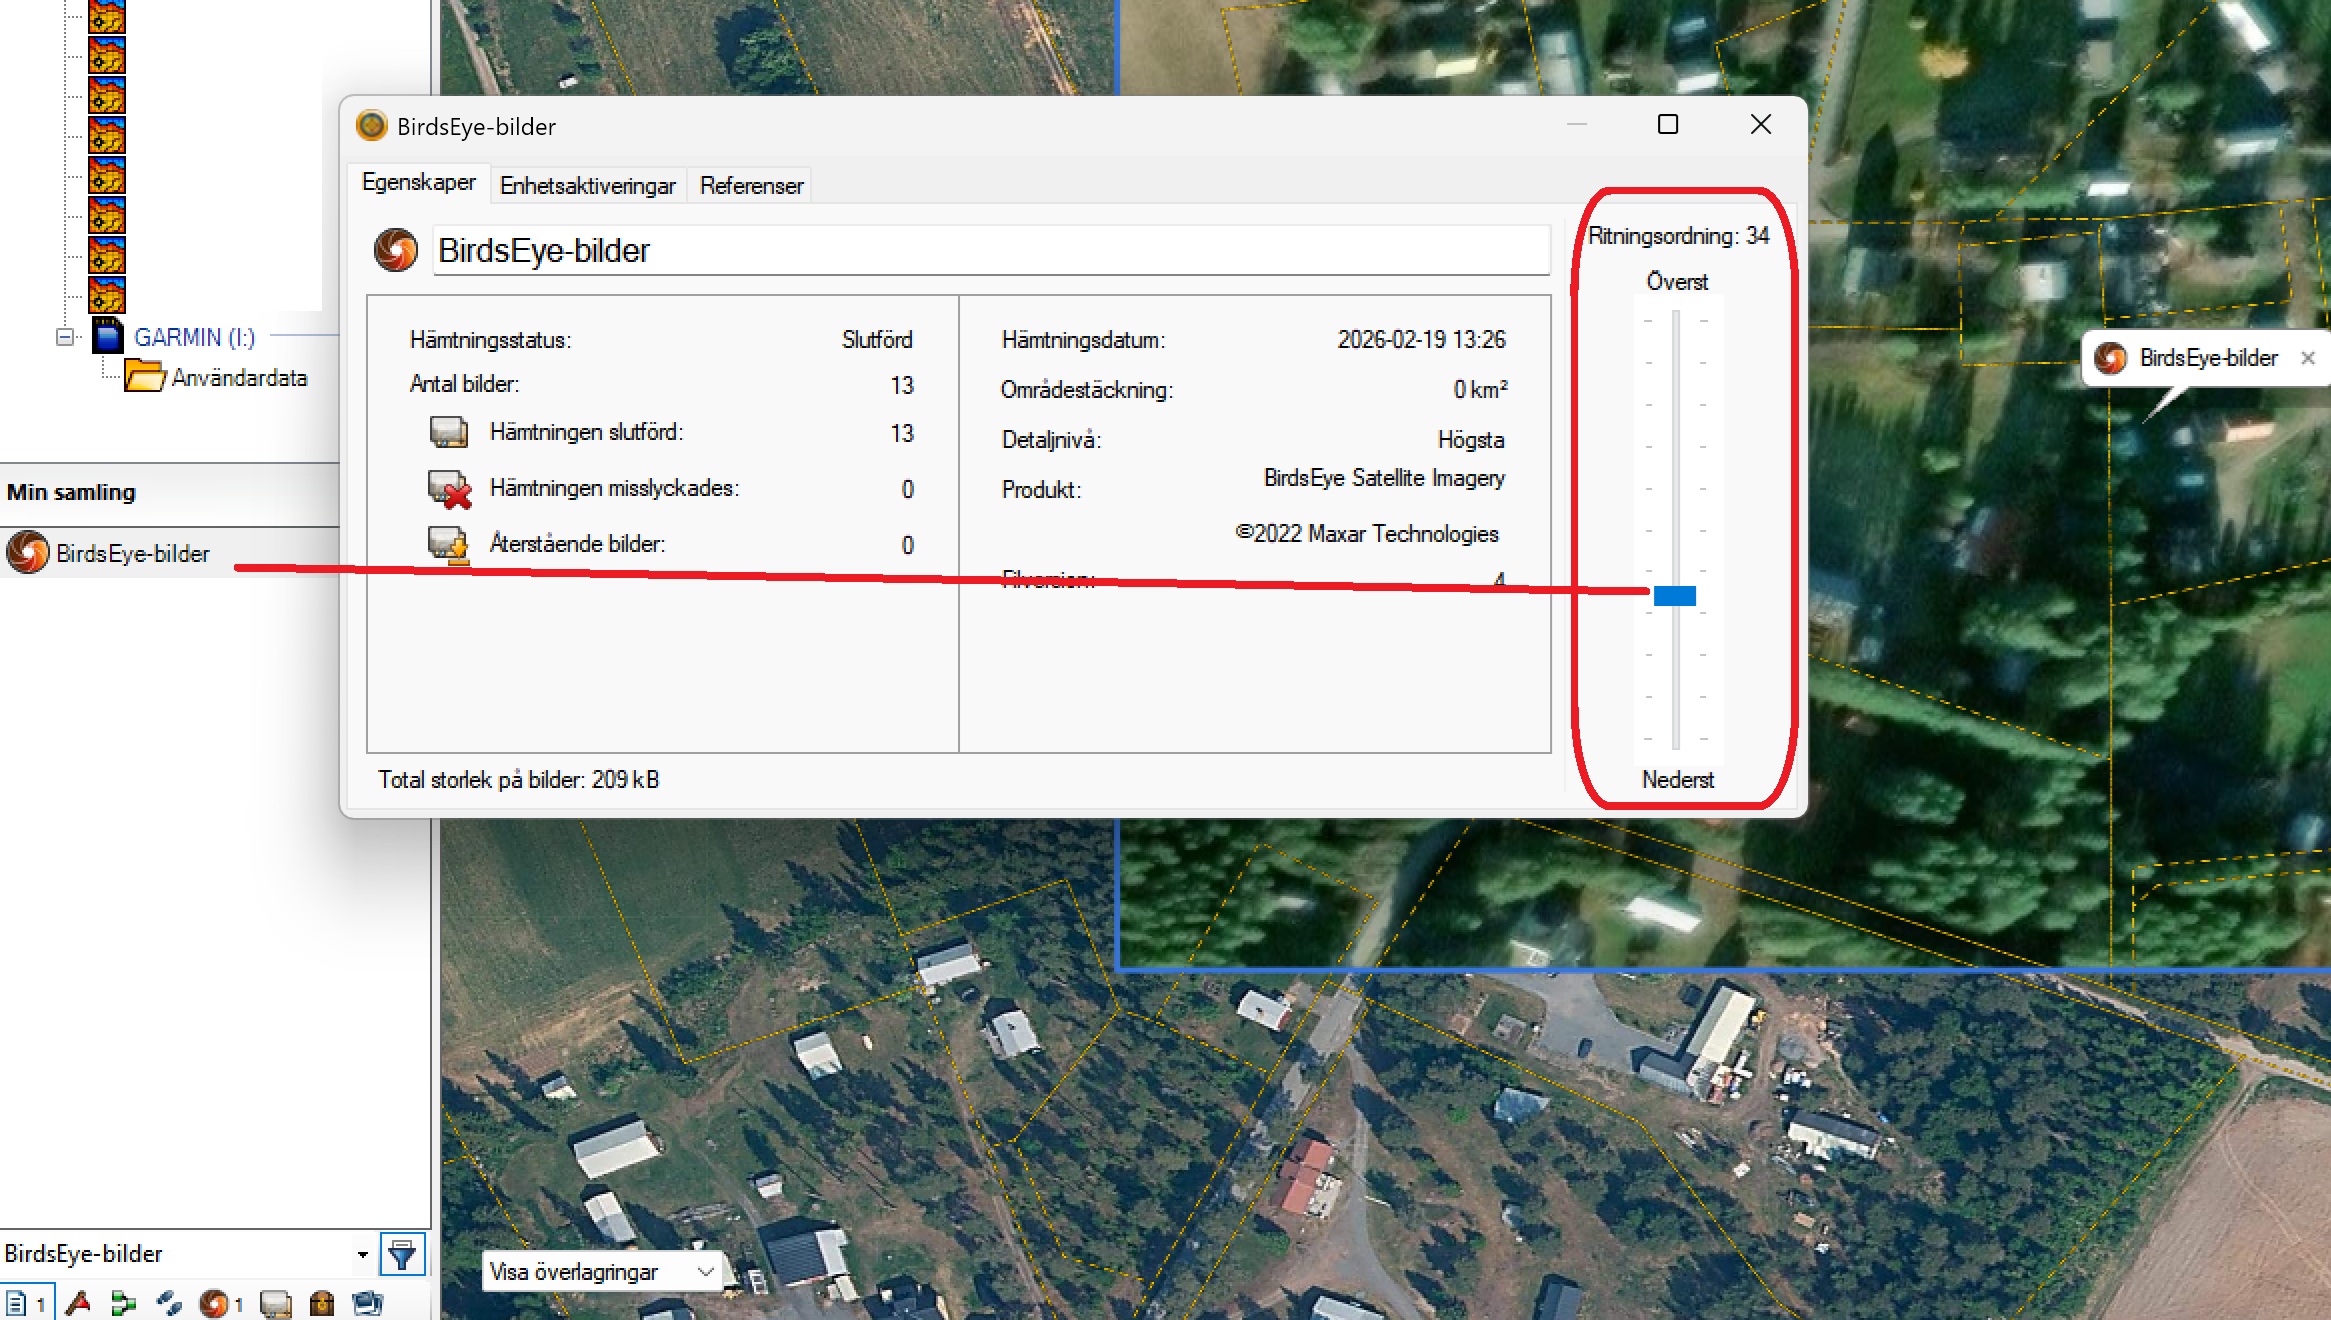Switch to the Referenser tab
The height and width of the screenshot is (1320, 2331).
[751, 186]
